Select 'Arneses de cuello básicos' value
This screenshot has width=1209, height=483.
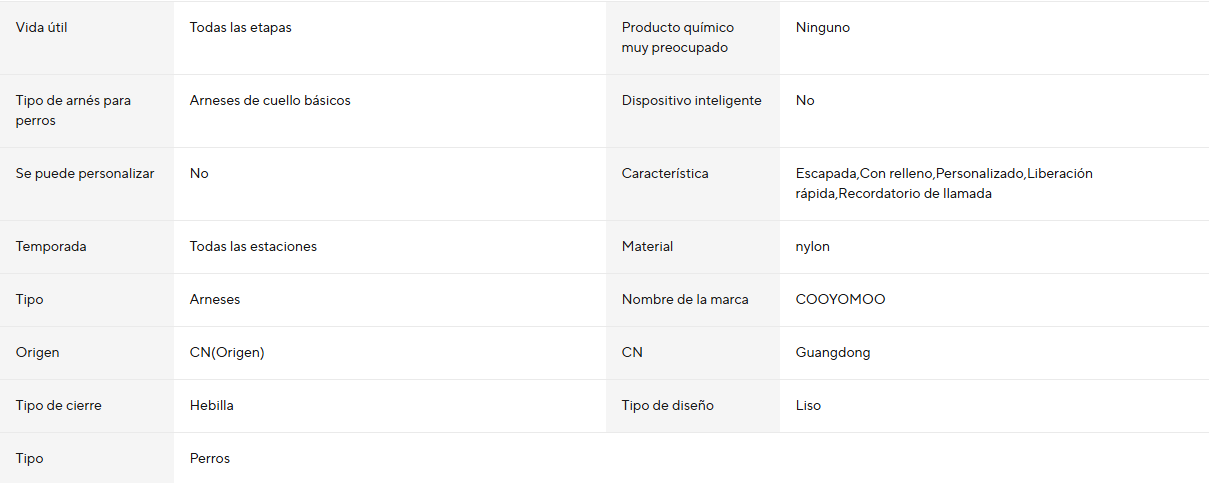coord(270,101)
